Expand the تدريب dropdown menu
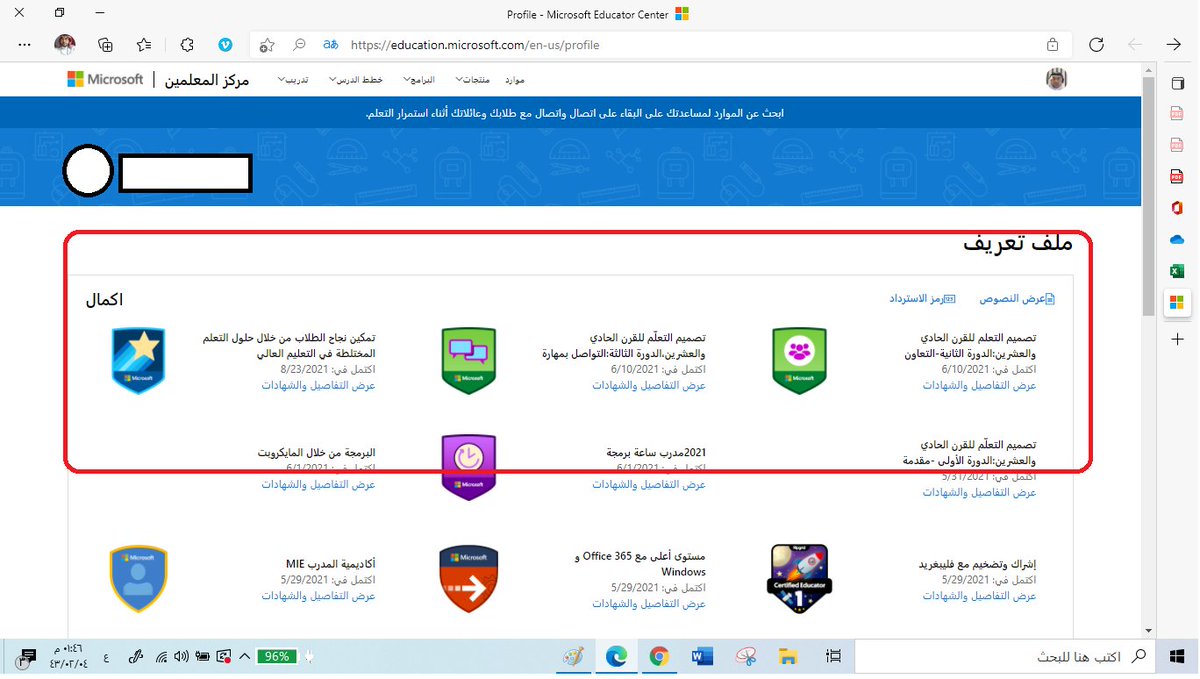Viewport: 1200px width, 679px height. [291, 79]
